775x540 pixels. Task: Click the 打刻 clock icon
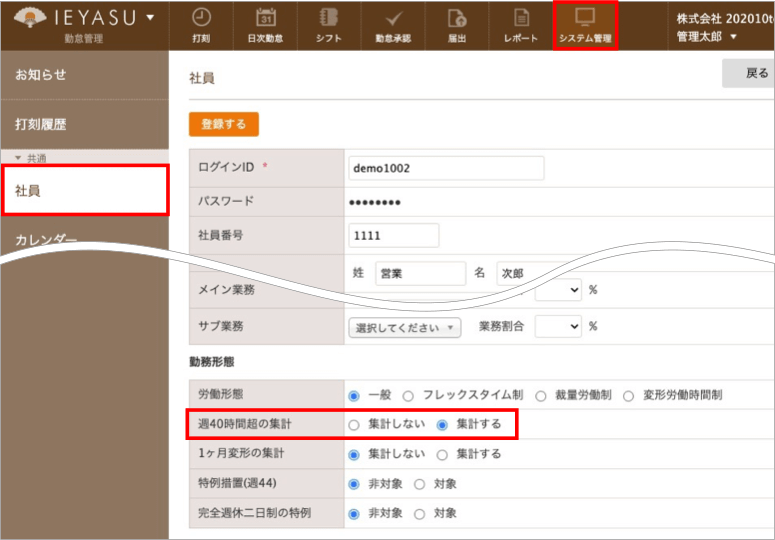[x=201, y=18]
